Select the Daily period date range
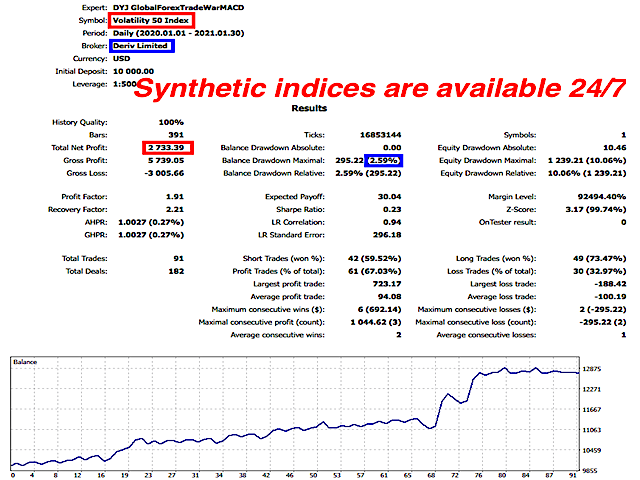Viewport: 640px width, 480px height. (178, 33)
